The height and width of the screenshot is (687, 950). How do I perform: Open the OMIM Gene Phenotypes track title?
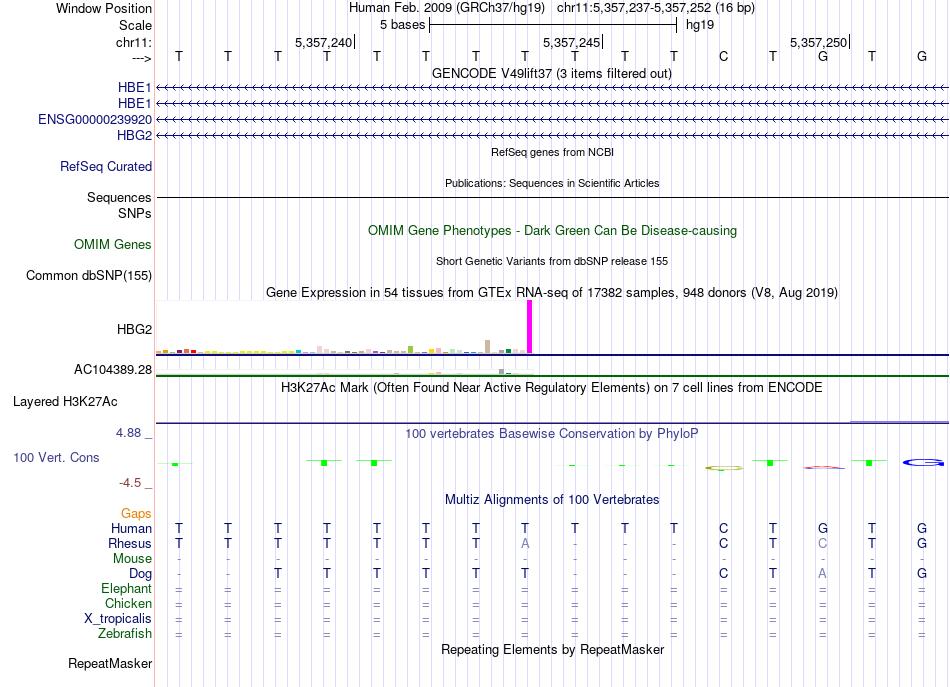pos(553,230)
